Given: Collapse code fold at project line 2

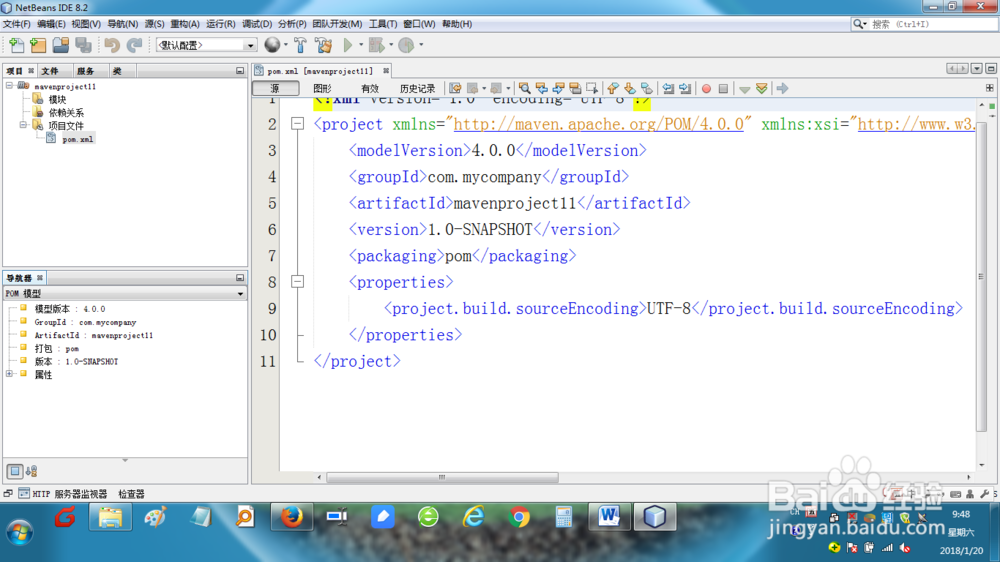Looking at the screenshot, I should coord(297,124).
